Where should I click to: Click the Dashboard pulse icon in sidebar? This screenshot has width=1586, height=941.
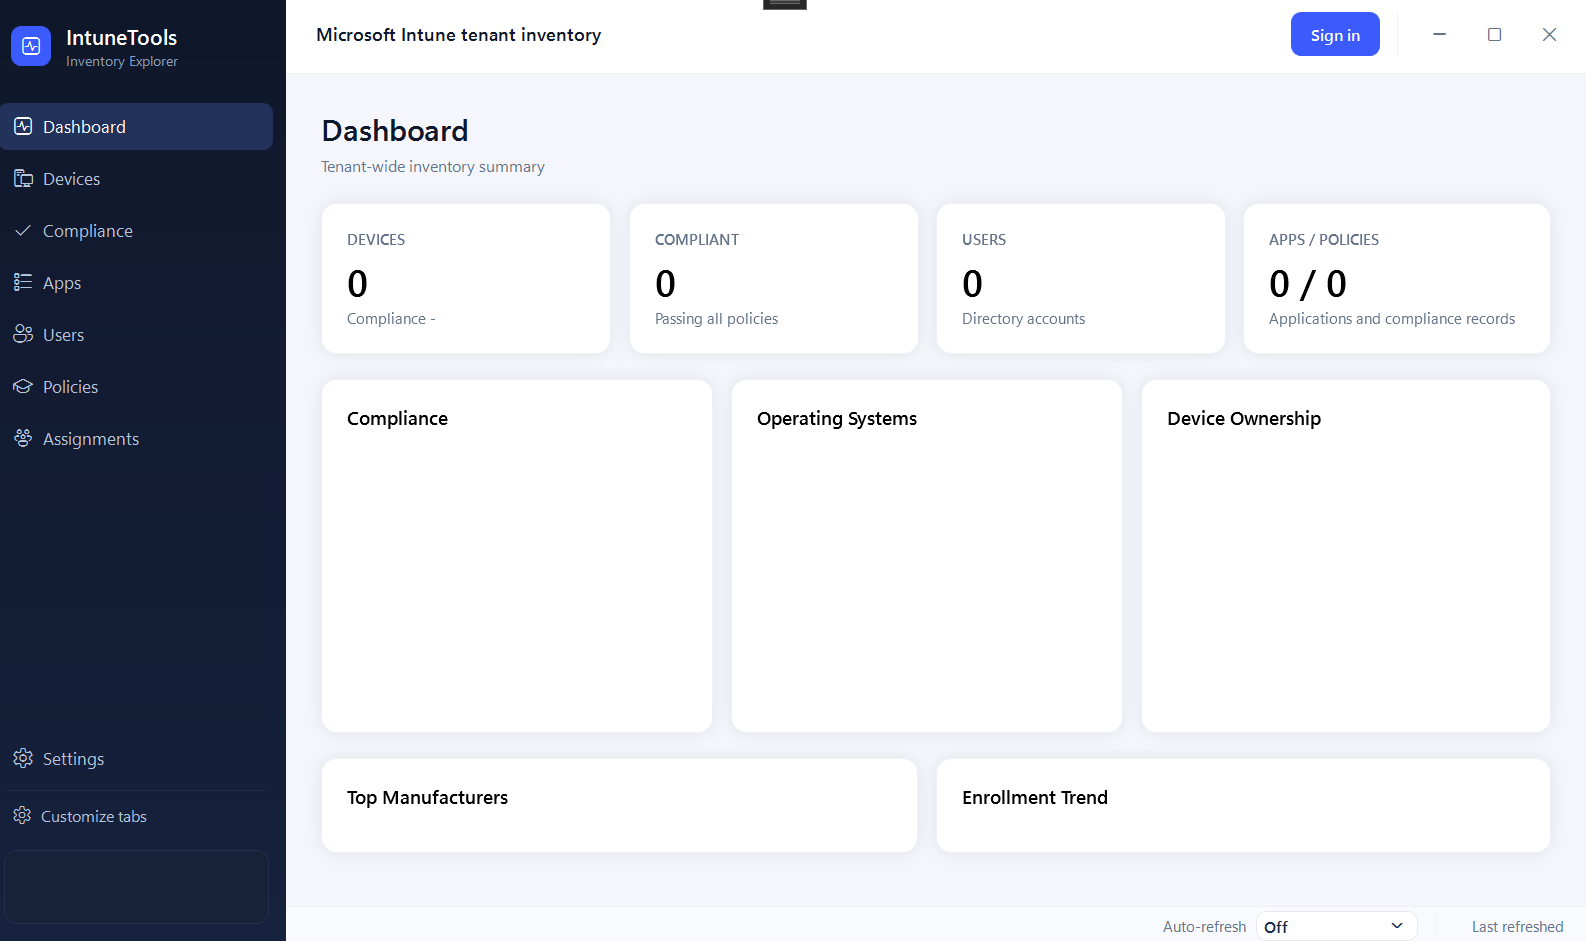pos(23,127)
